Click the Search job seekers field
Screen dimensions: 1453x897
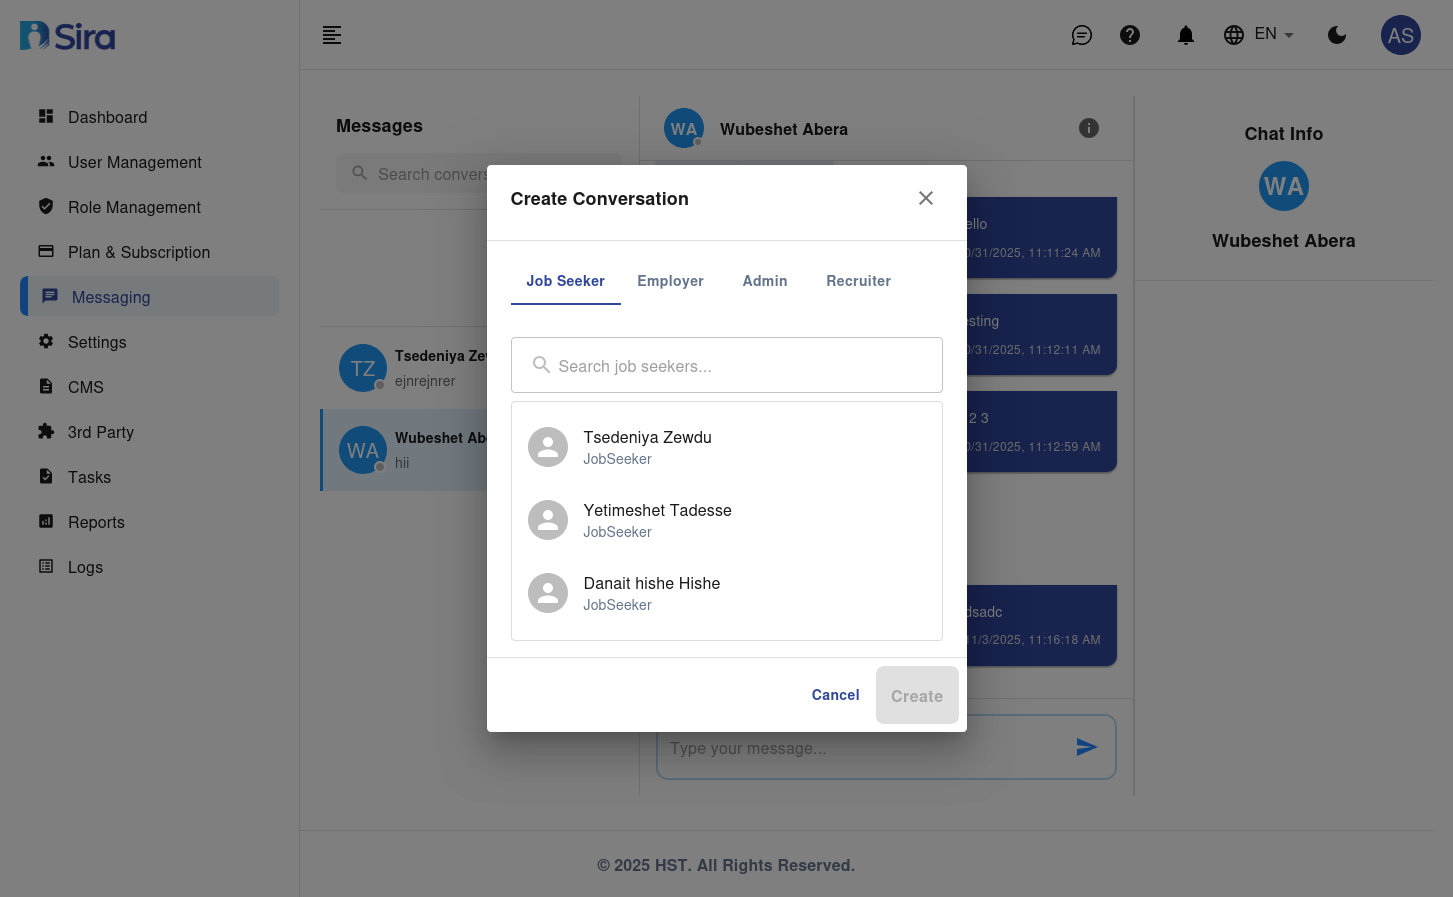pyautogui.click(x=726, y=366)
